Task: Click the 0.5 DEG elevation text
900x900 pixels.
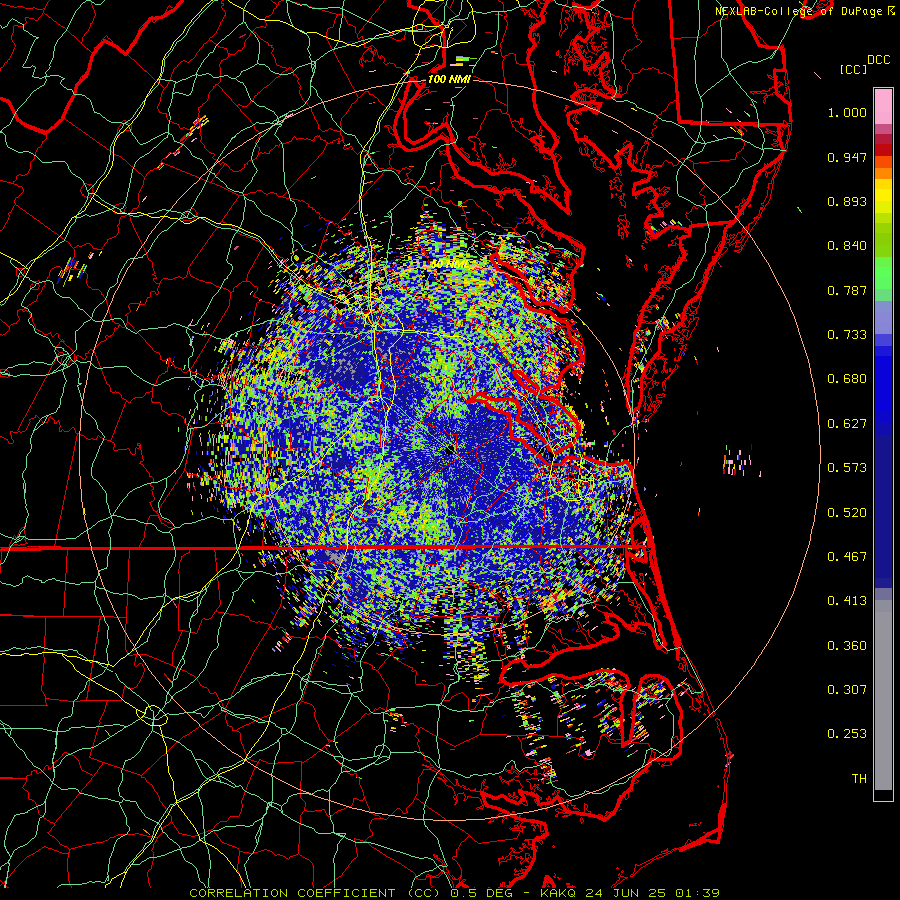Action: [x=482, y=893]
